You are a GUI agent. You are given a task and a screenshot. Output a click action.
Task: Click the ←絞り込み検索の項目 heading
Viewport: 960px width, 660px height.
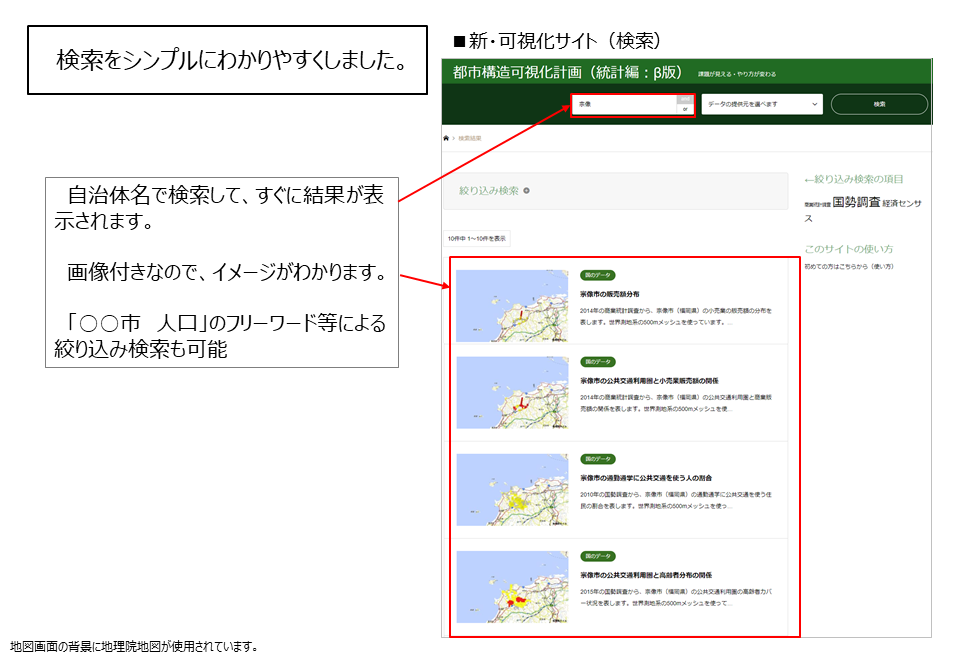click(853, 179)
